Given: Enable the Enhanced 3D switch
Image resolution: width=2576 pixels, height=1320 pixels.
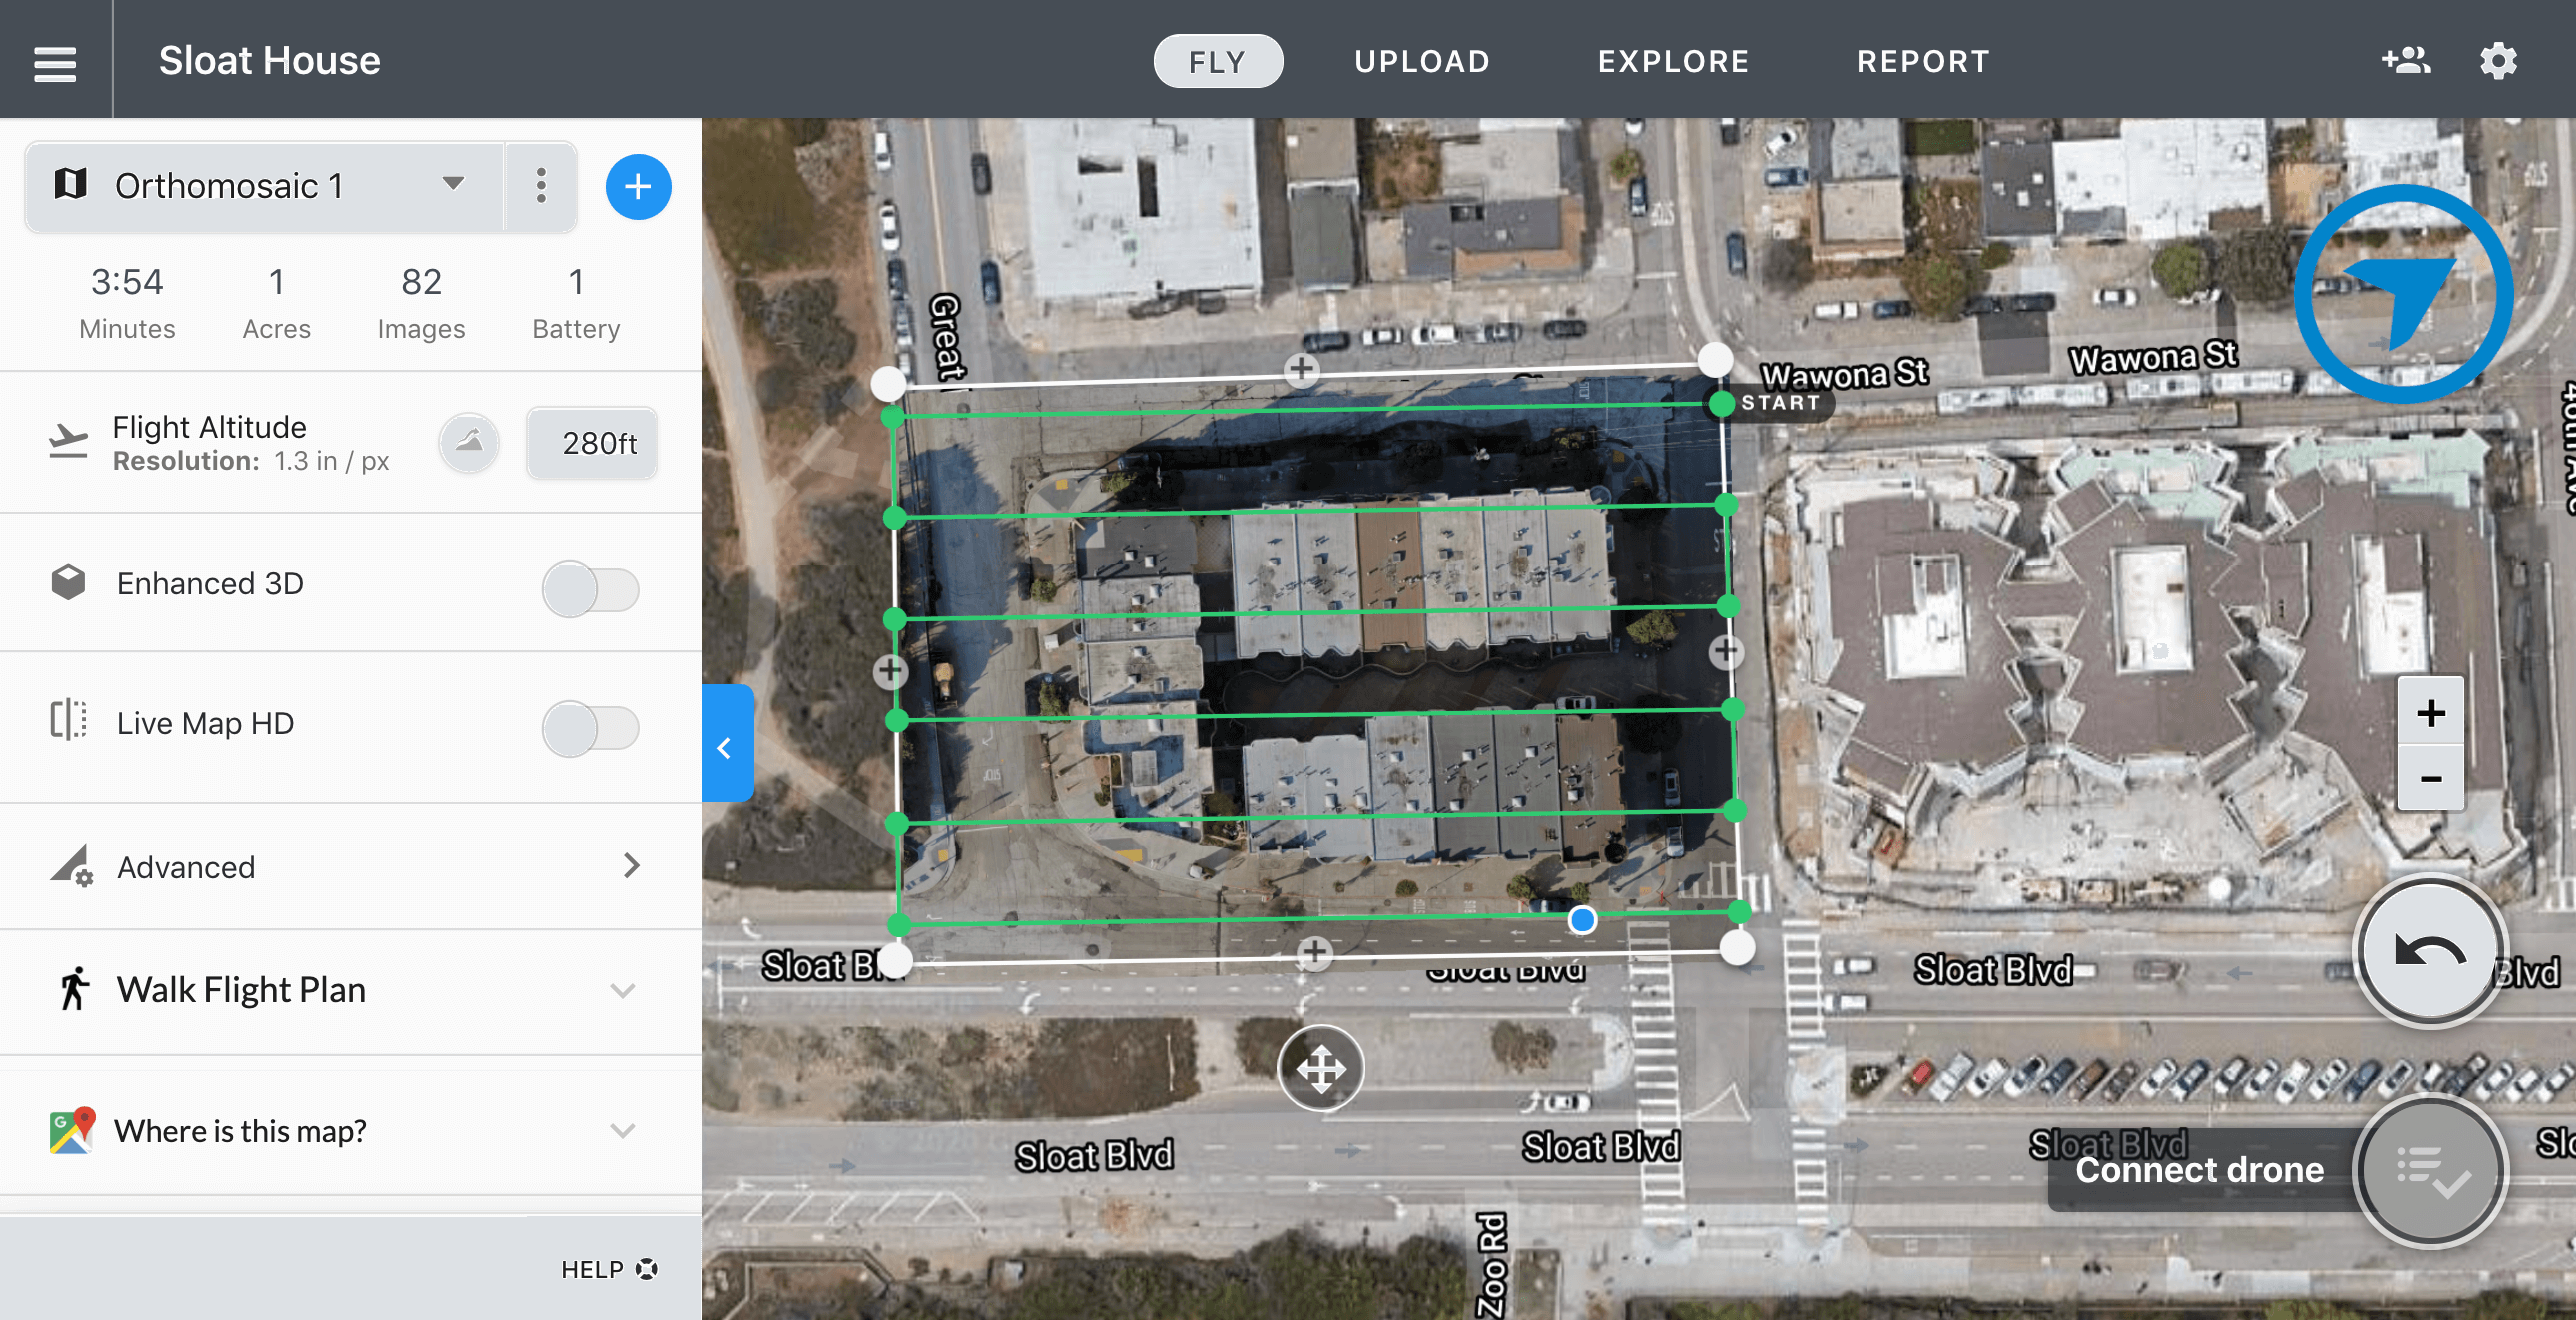Looking at the screenshot, I should 590,588.
